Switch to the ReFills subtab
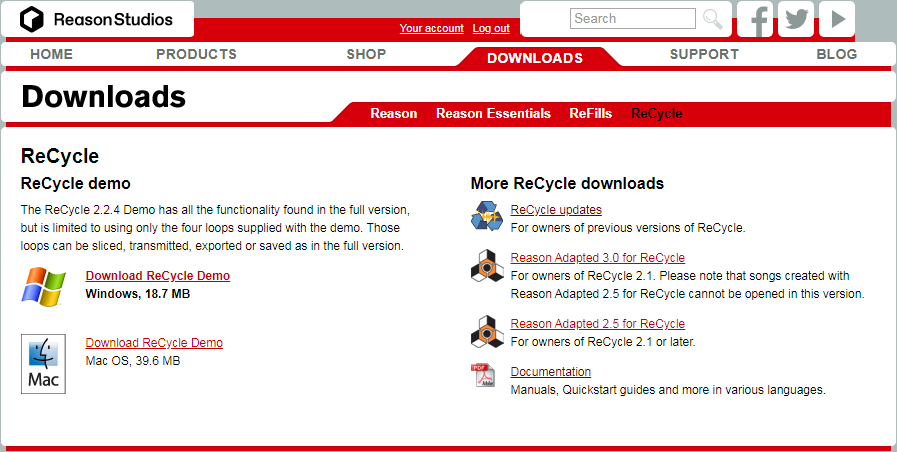Image resolution: width=897 pixels, height=452 pixels. click(590, 113)
